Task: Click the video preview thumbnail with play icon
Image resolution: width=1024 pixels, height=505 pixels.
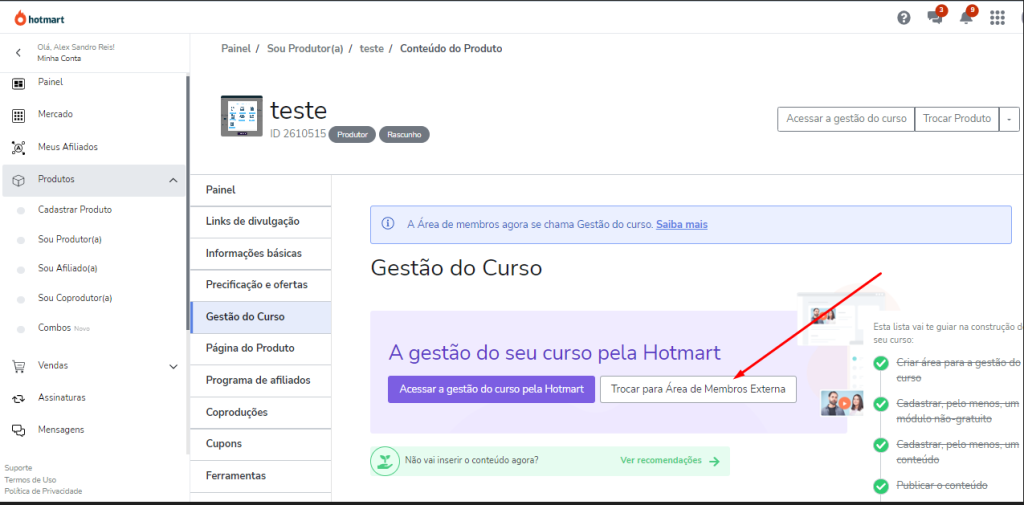Action: point(843,403)
